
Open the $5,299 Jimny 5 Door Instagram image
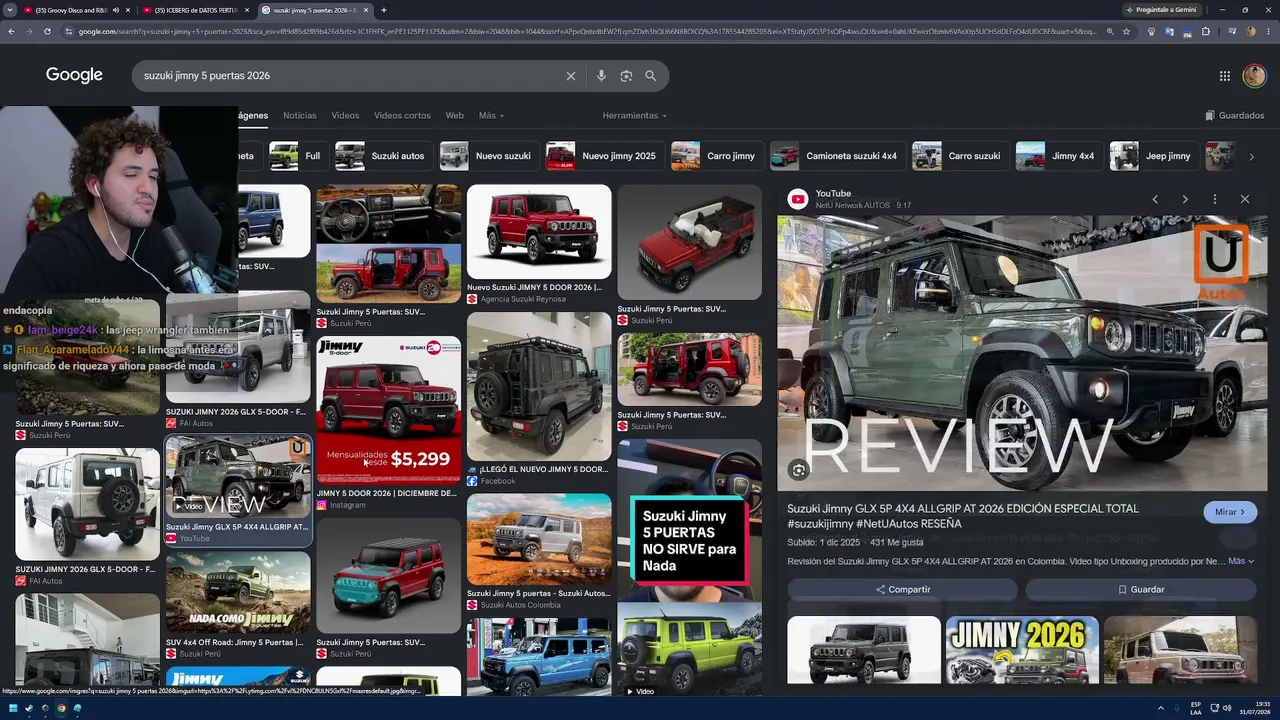(389, 410)
